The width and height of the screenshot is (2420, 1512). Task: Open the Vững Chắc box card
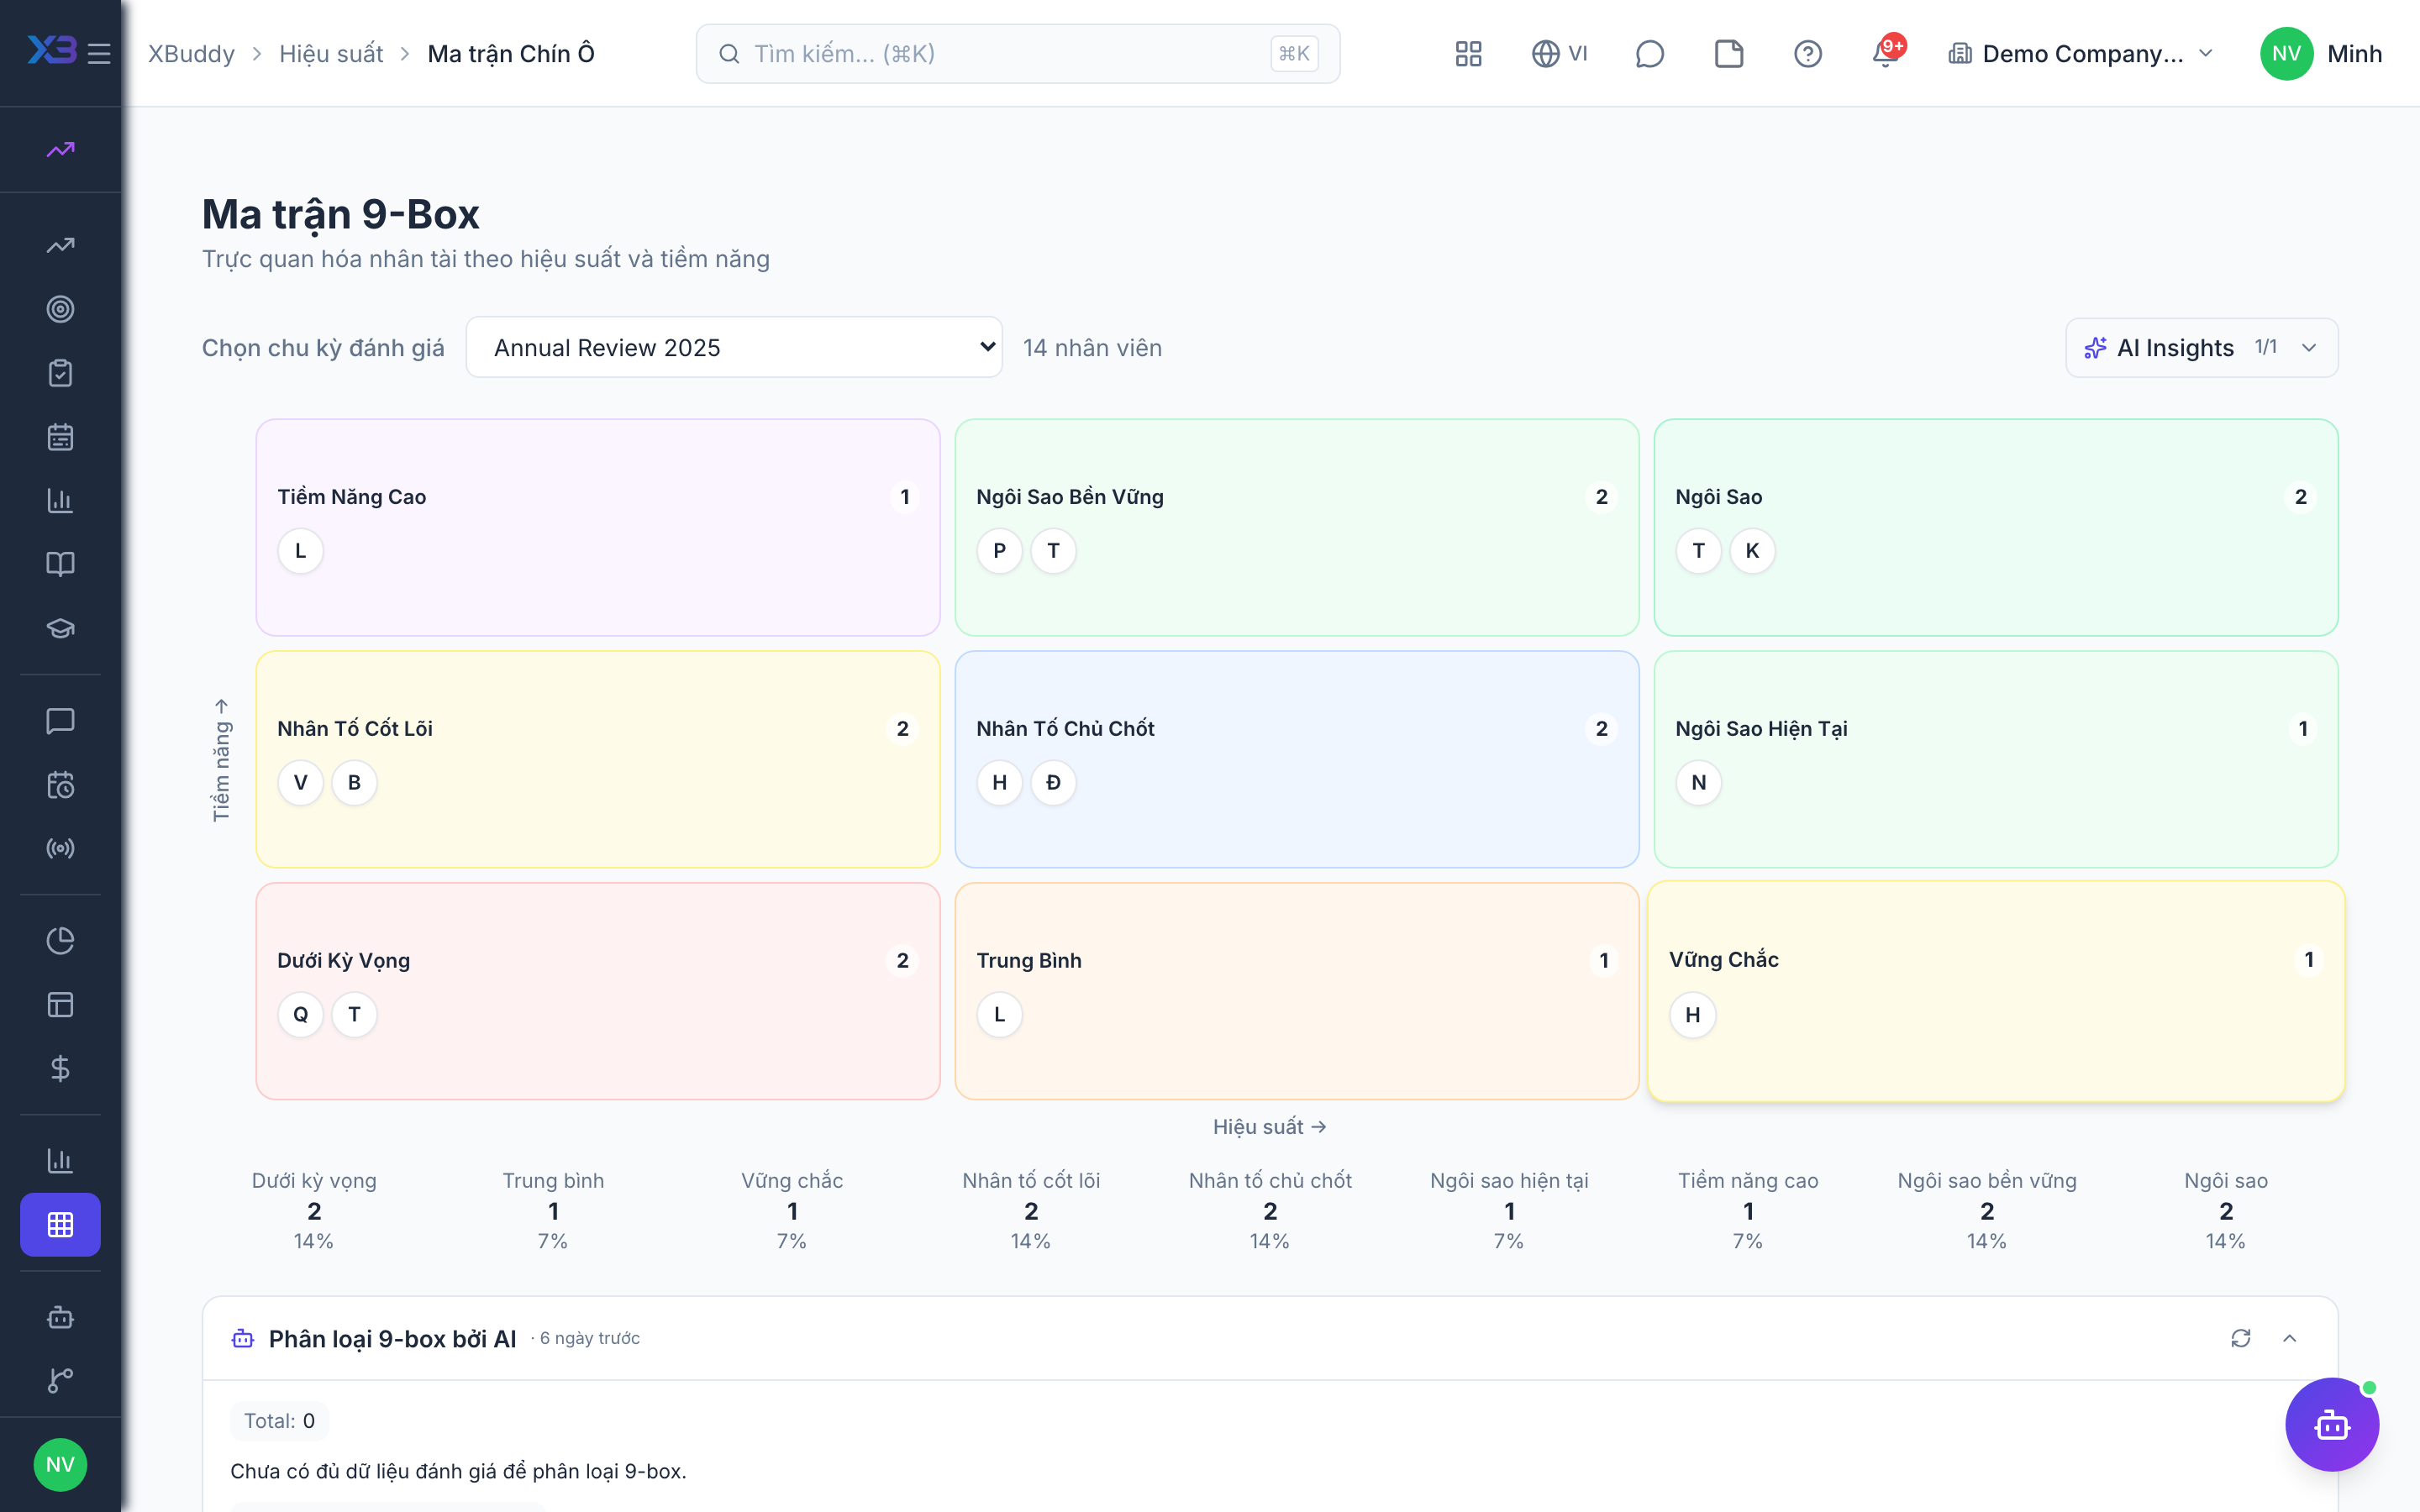click(x=1995, y=991)
